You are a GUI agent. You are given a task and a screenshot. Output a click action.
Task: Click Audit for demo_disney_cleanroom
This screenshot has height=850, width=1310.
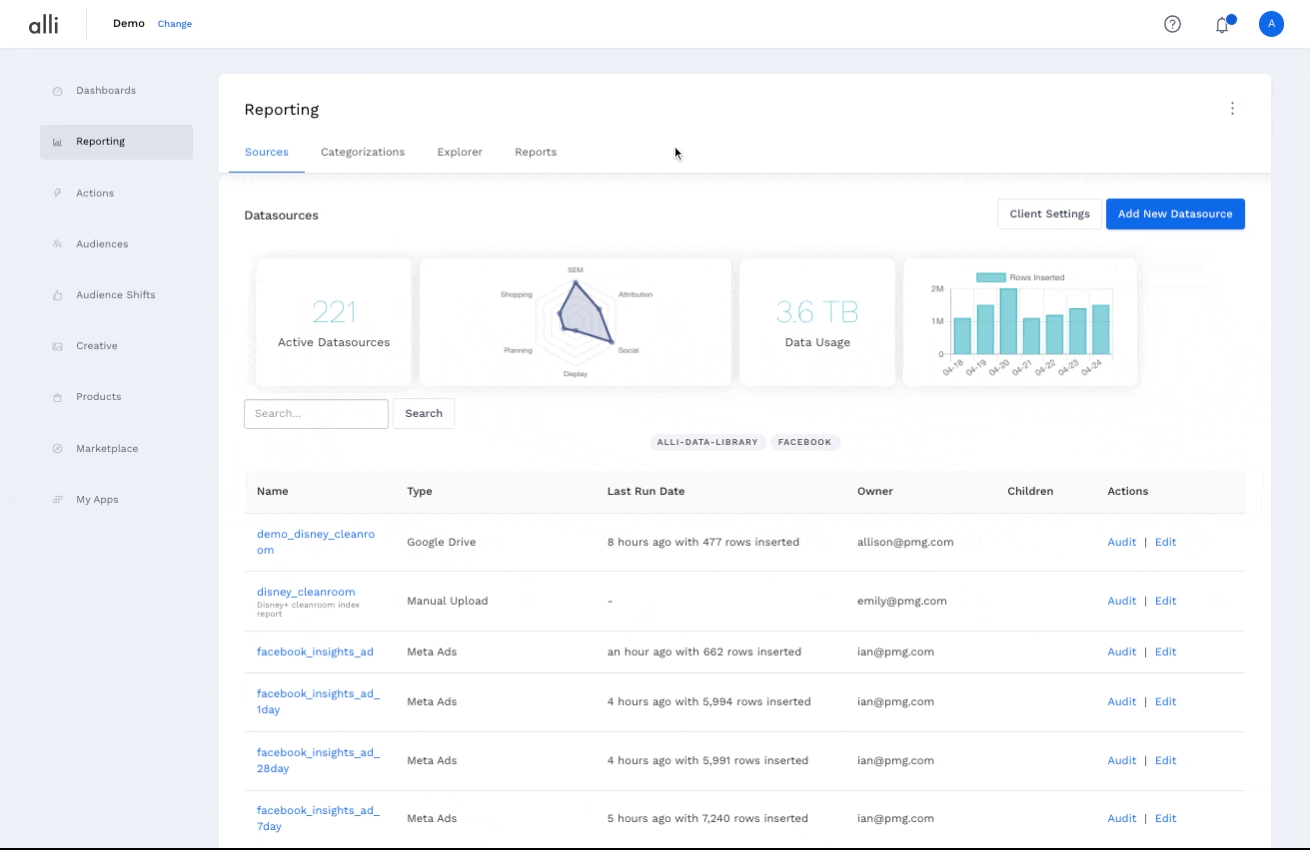[x=1121, y=542]
